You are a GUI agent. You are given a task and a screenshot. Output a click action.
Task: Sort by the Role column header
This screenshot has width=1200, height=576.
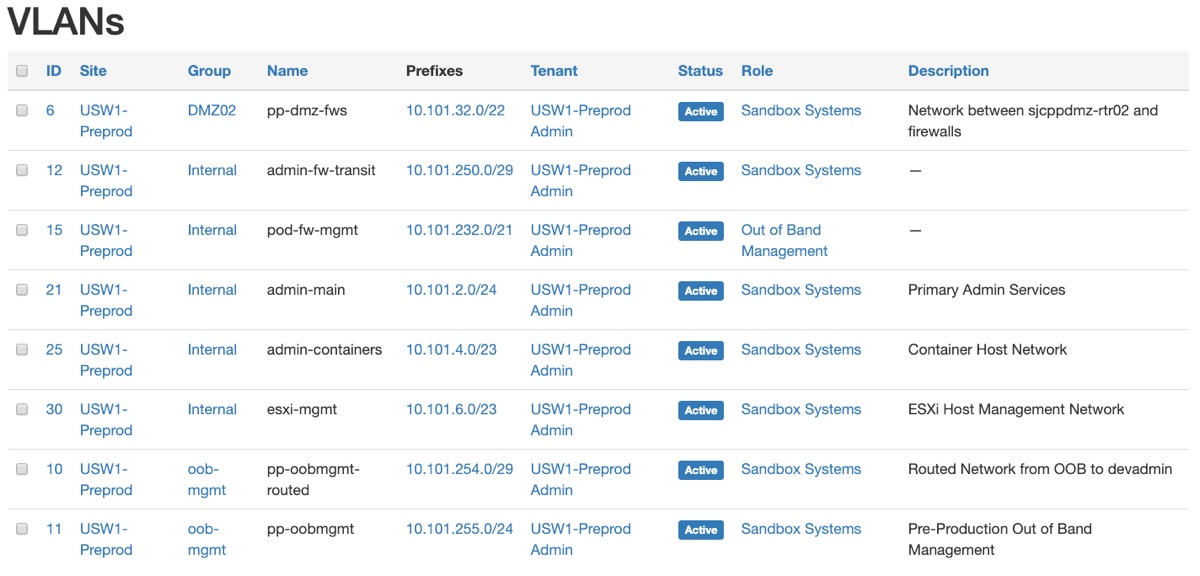757,71
